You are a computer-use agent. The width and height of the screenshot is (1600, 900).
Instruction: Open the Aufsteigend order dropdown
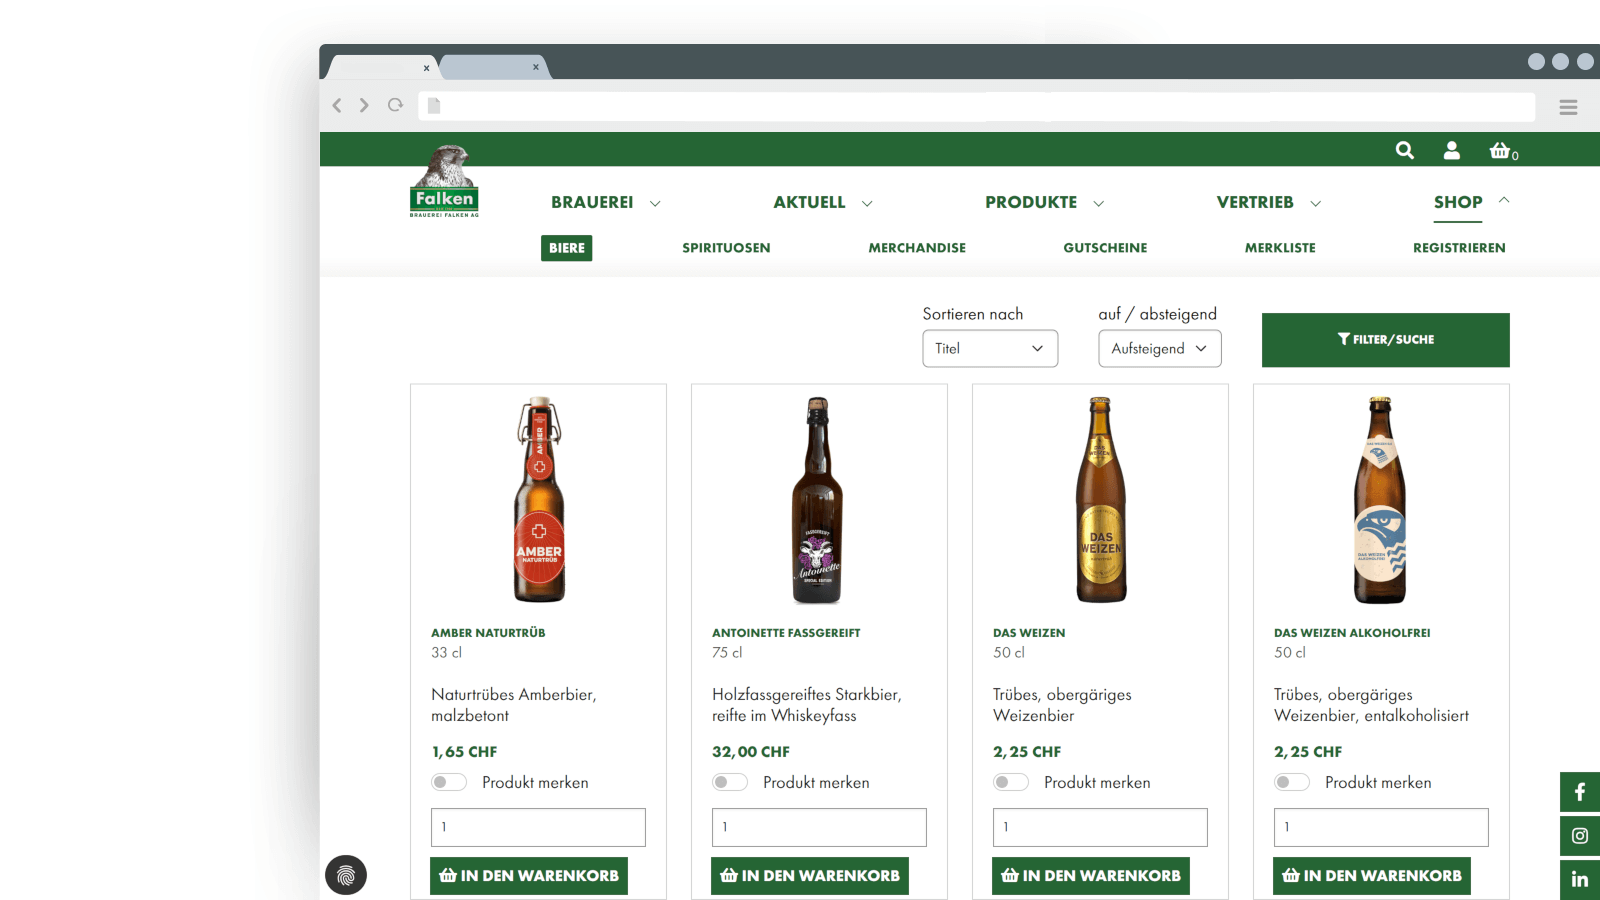[x=1160, y=348]
